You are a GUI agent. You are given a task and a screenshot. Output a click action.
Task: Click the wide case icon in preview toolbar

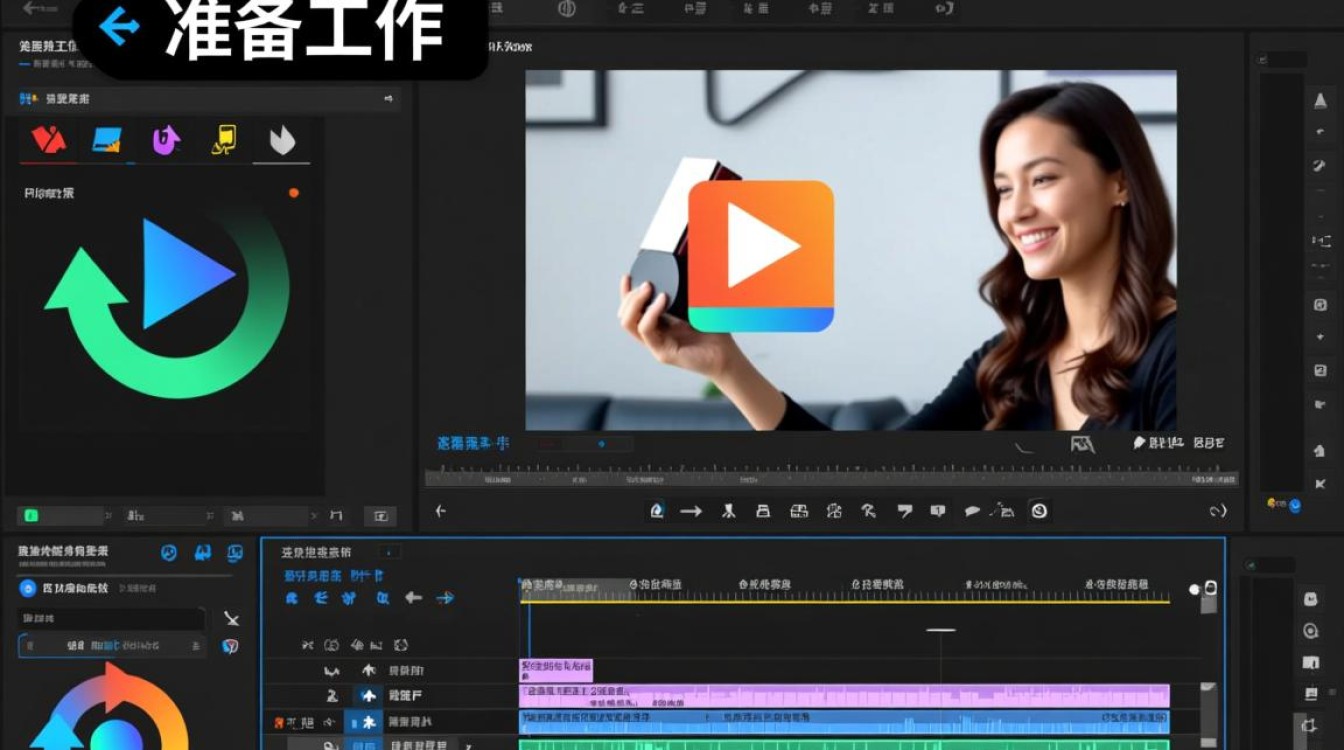point(798,511)
